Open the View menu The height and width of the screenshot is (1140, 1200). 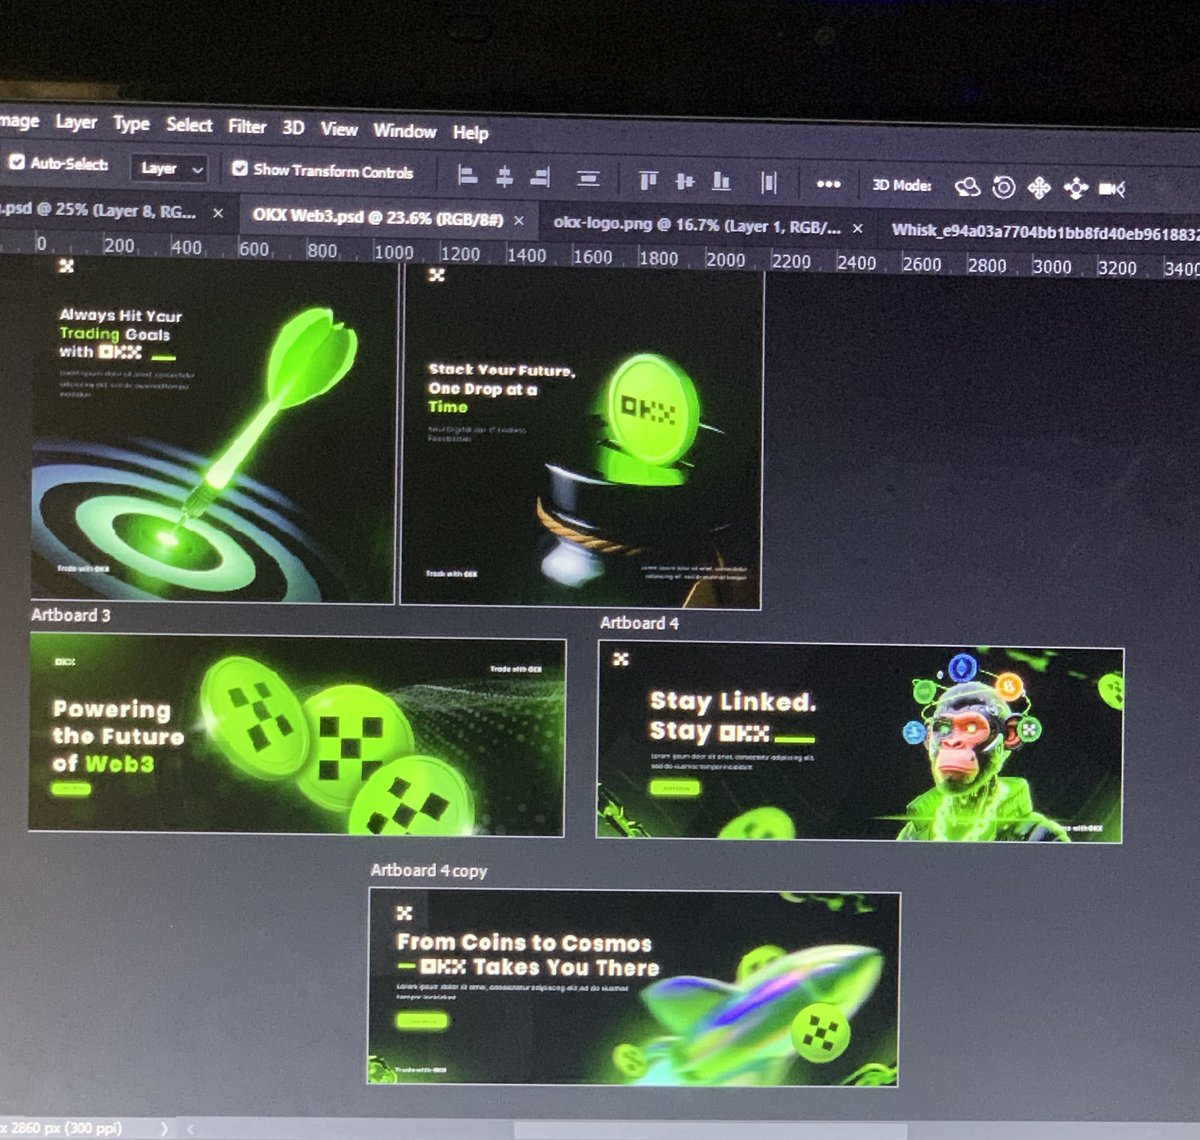coord(339,129)
